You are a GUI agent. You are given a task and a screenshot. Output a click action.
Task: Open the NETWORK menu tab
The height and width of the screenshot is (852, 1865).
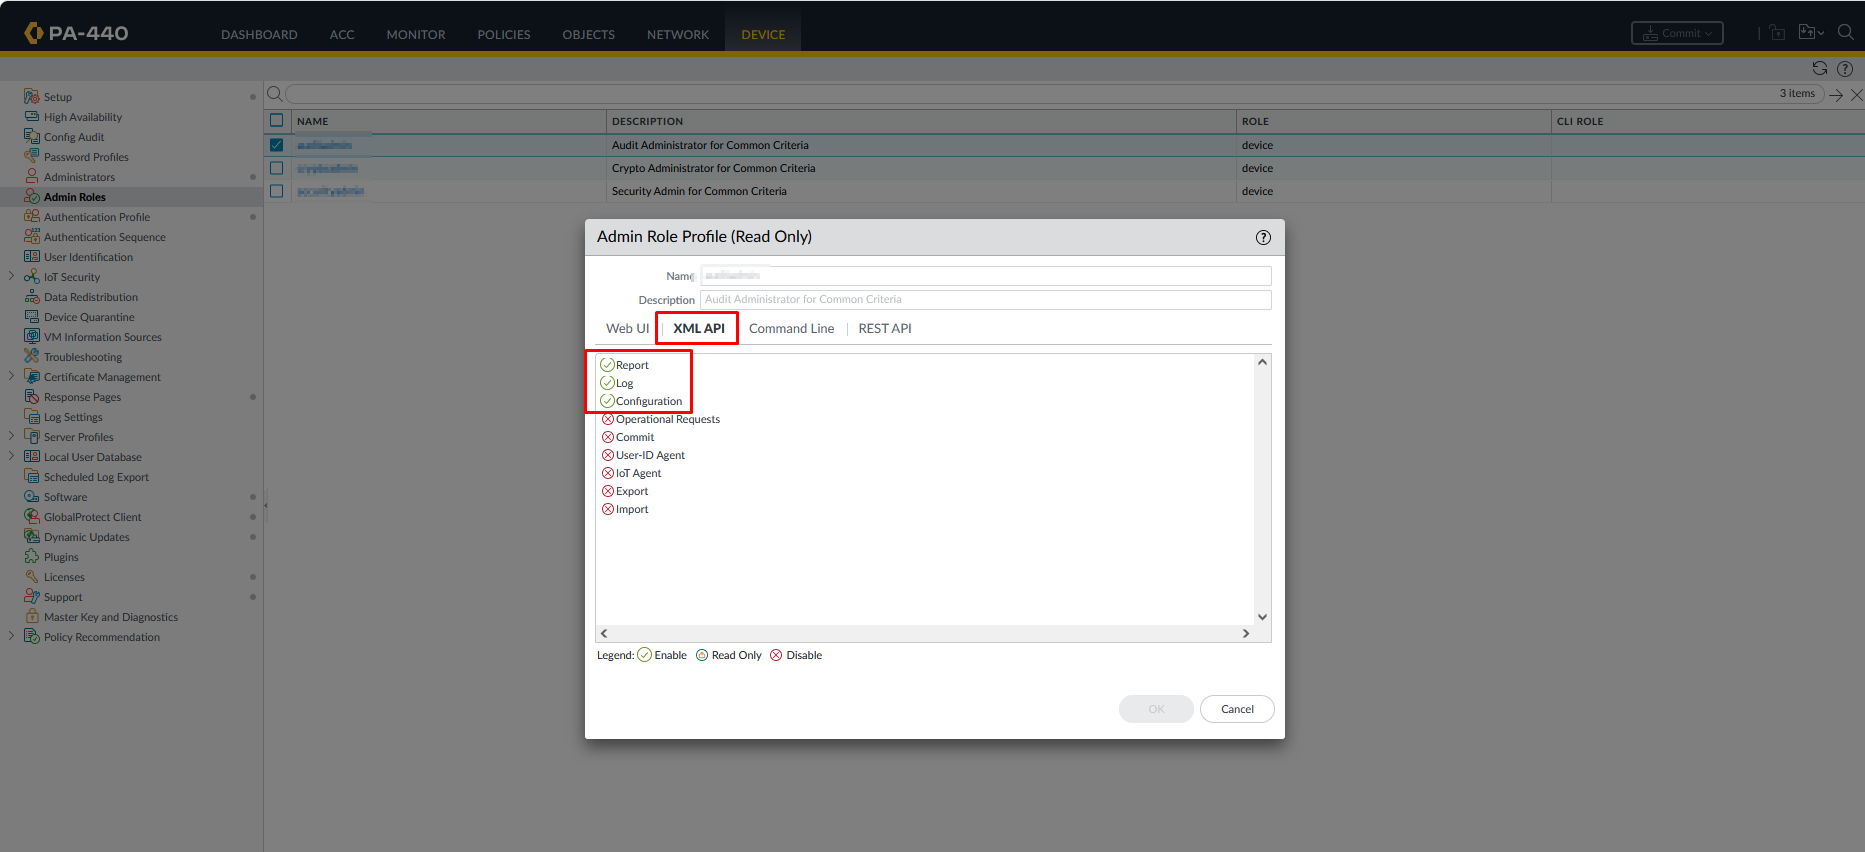678,34
